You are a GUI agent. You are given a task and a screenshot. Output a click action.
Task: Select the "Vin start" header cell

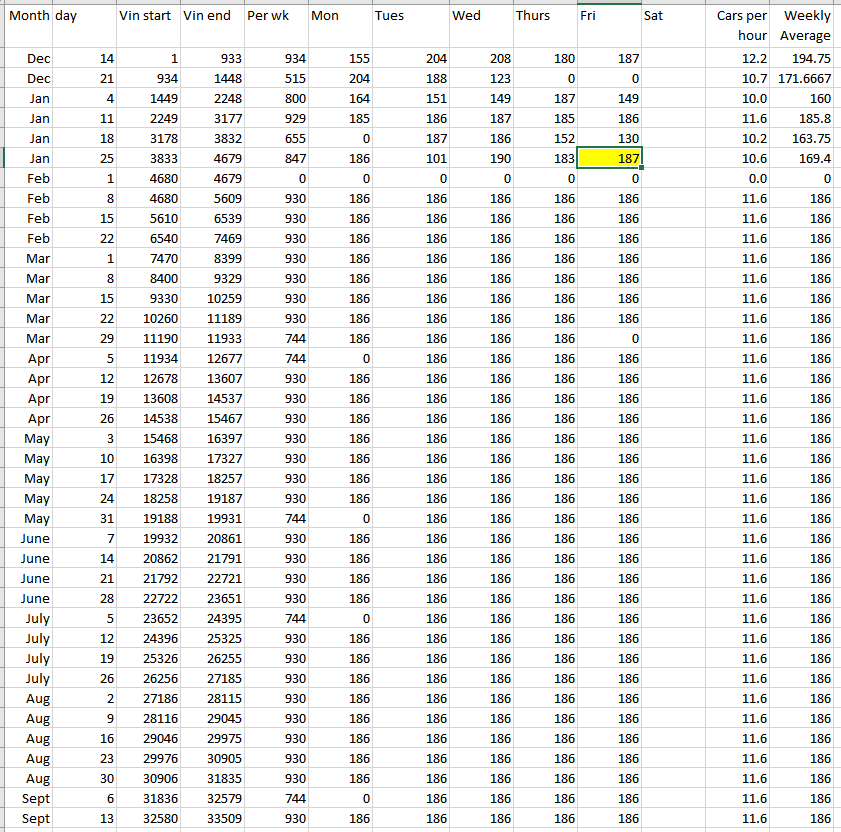tap(146, 16)
